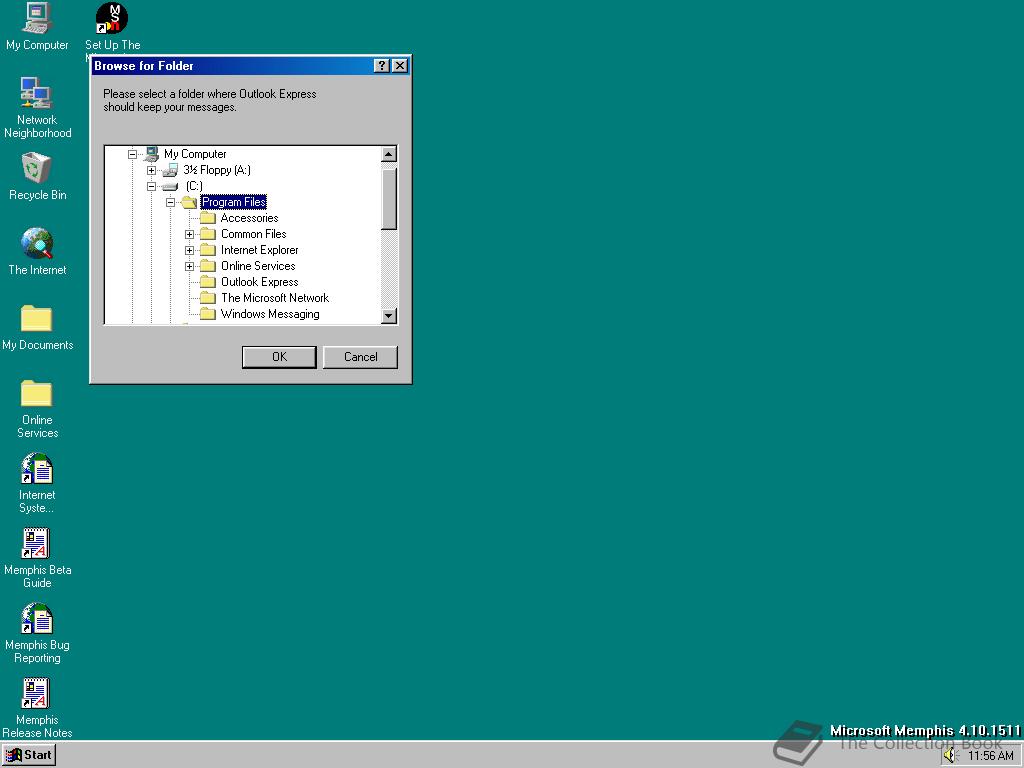Select the Memphis Beta Guide icon
This screenshot has height=768, width=1024.
coord(37,543)
